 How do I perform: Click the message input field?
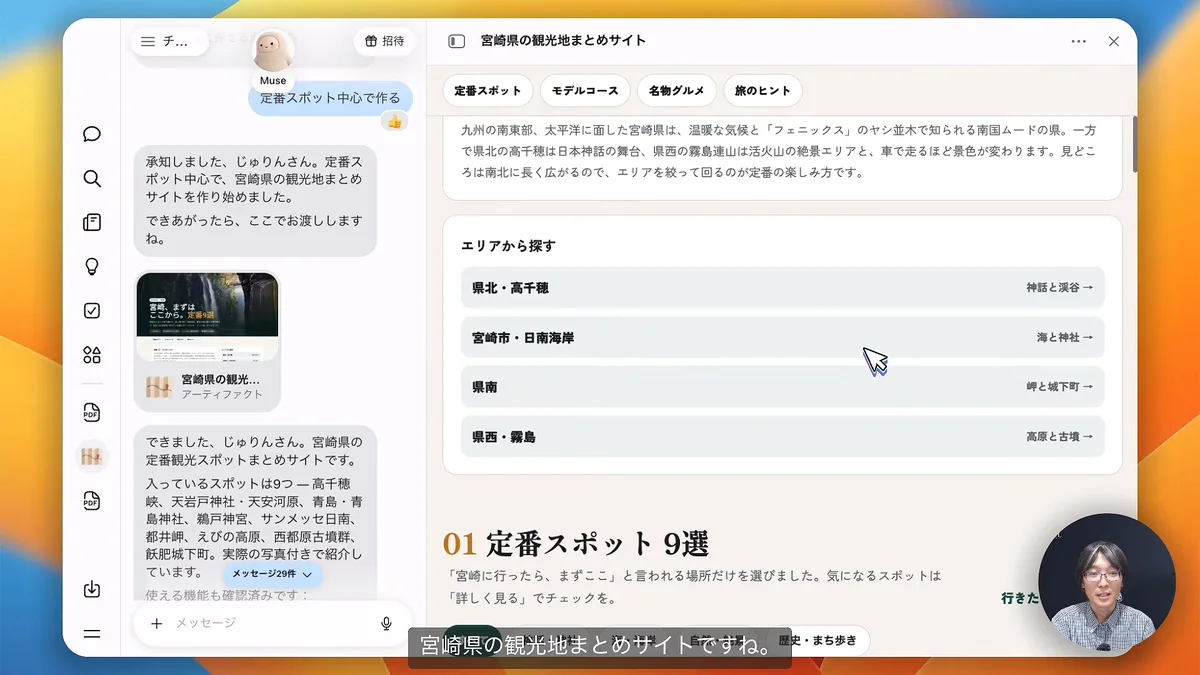tap(272, 623)
